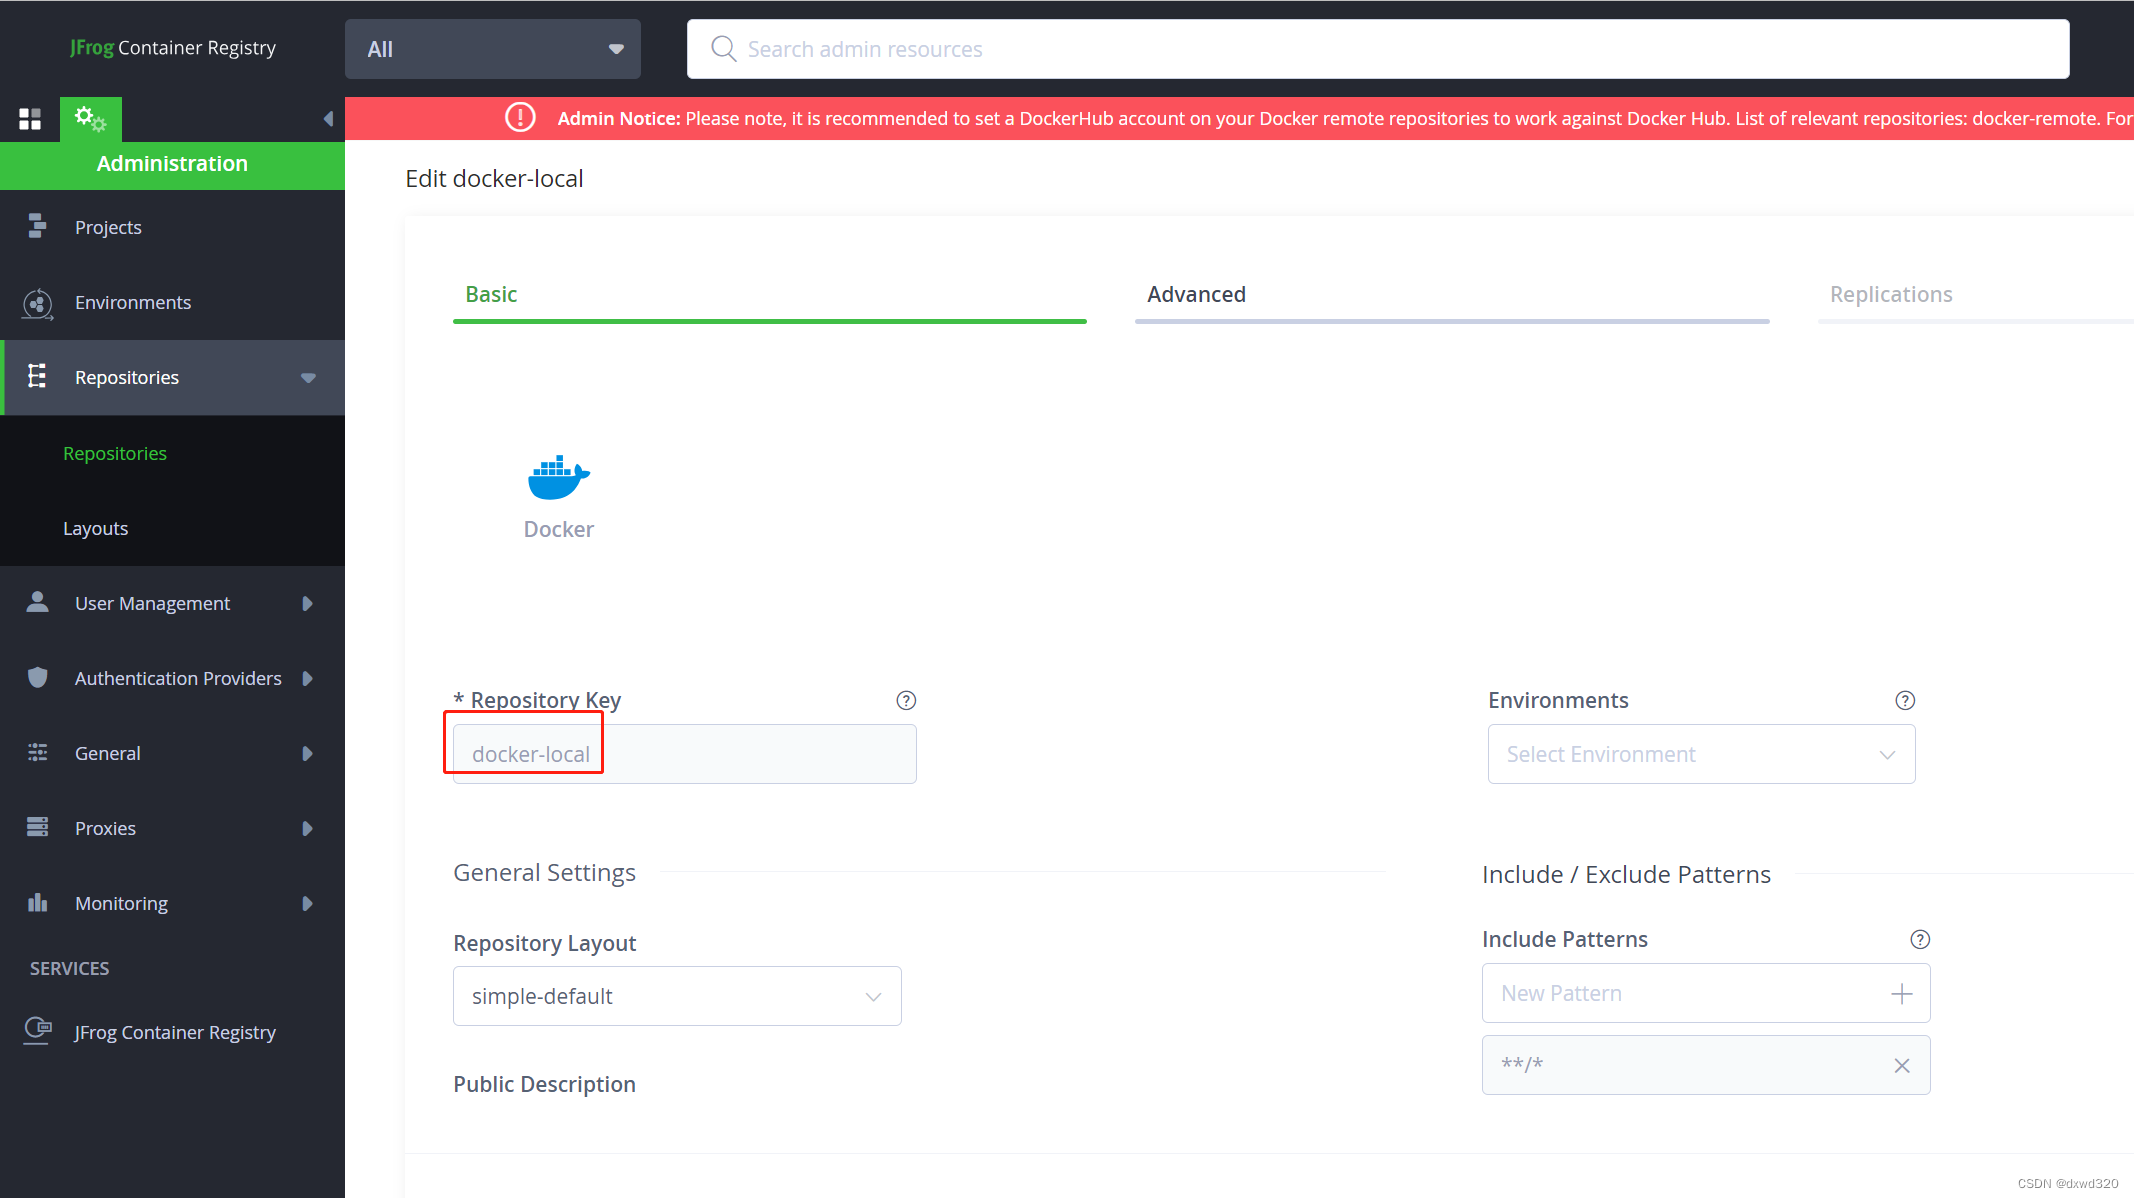This screenshot has width=2134, height=1198.
Task: Open the Proxies section
Action: coord(105,828)
